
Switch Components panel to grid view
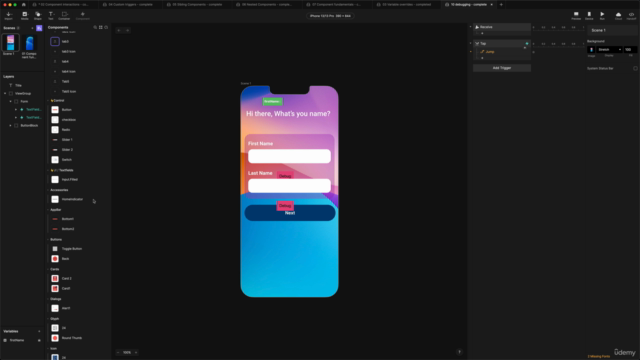100,27
